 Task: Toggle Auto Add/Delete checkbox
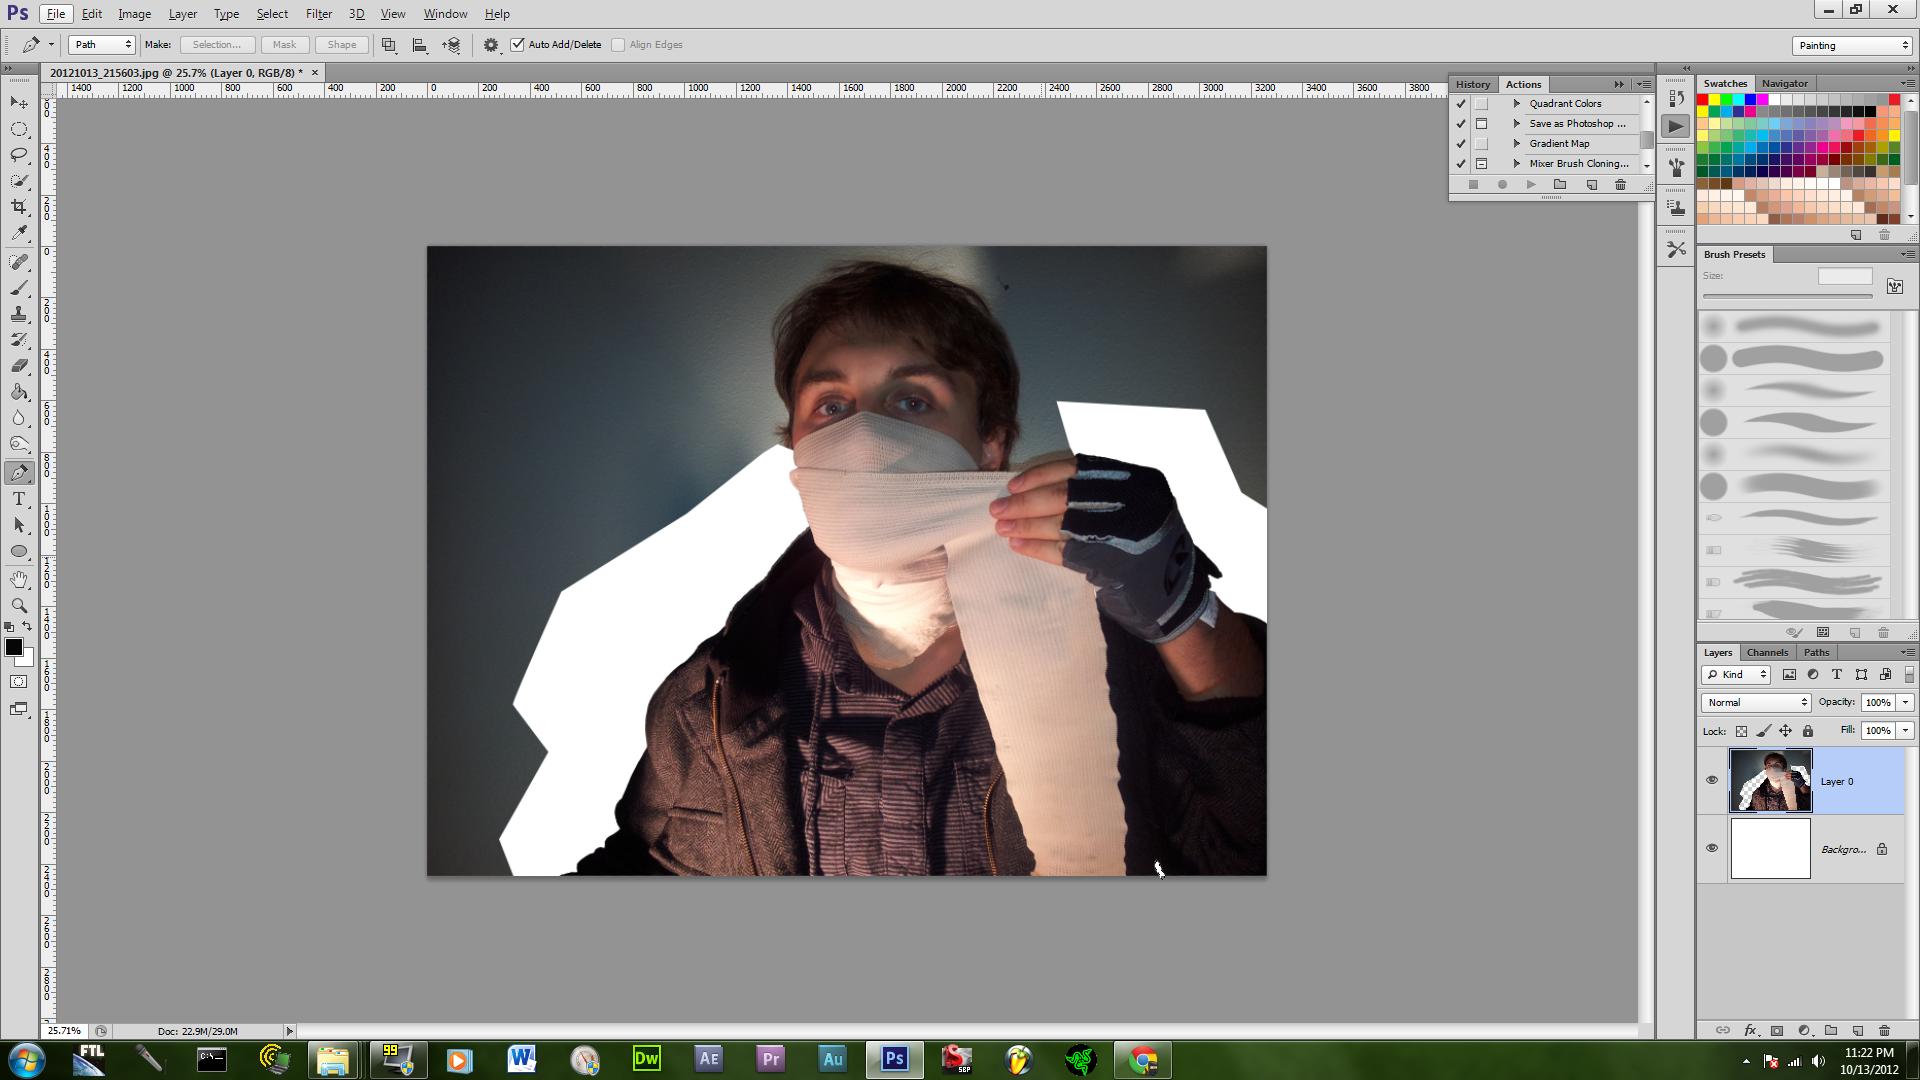(518, 45)
